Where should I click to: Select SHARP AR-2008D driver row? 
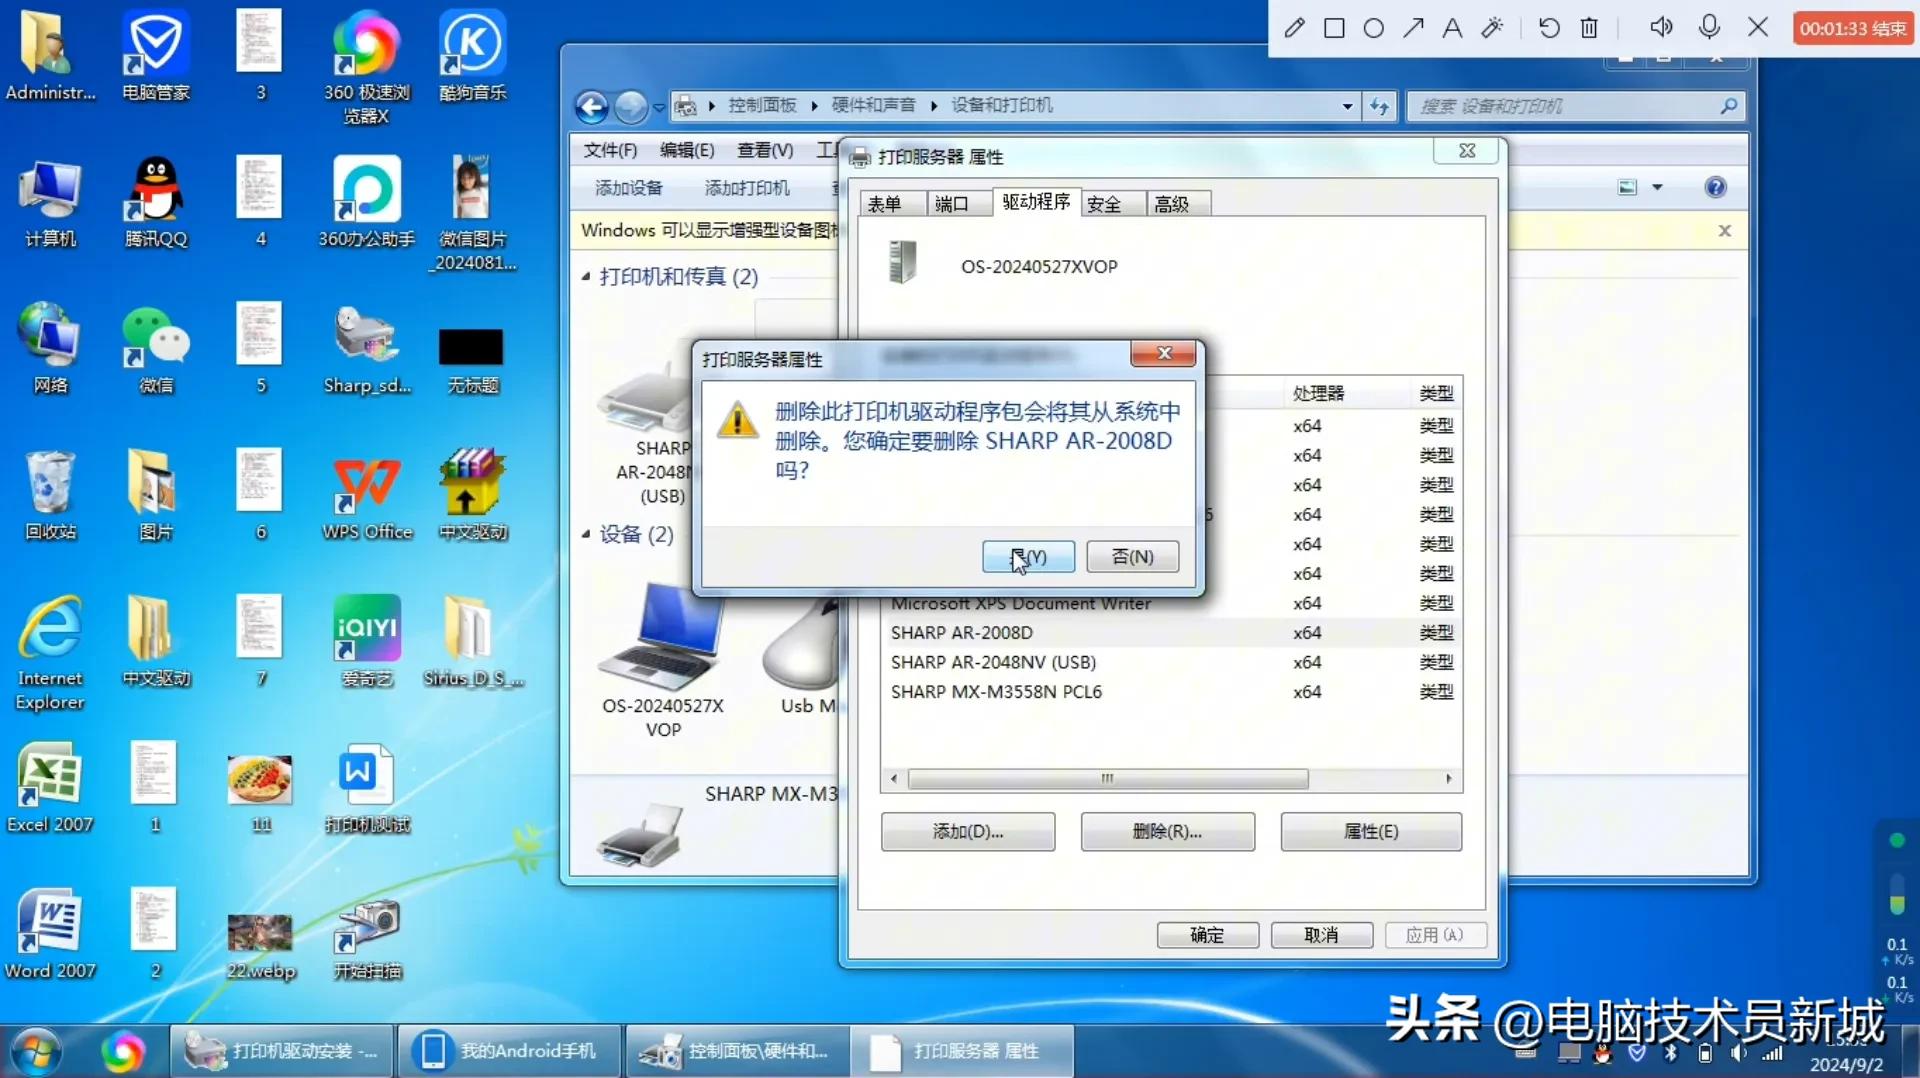click(1171, 633)
